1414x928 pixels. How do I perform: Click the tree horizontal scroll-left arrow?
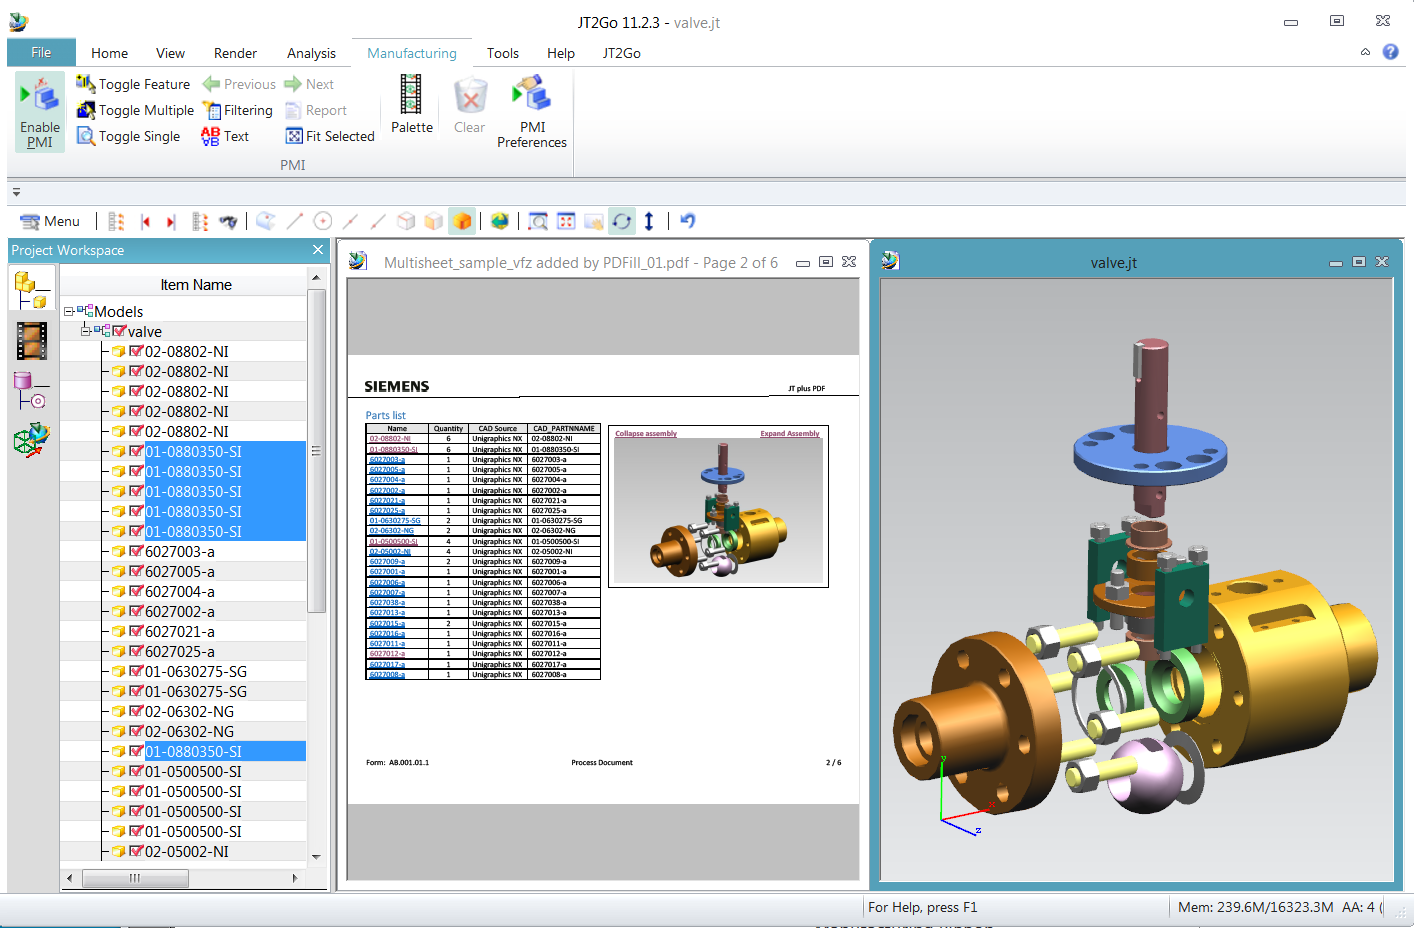tap(69, 878)
